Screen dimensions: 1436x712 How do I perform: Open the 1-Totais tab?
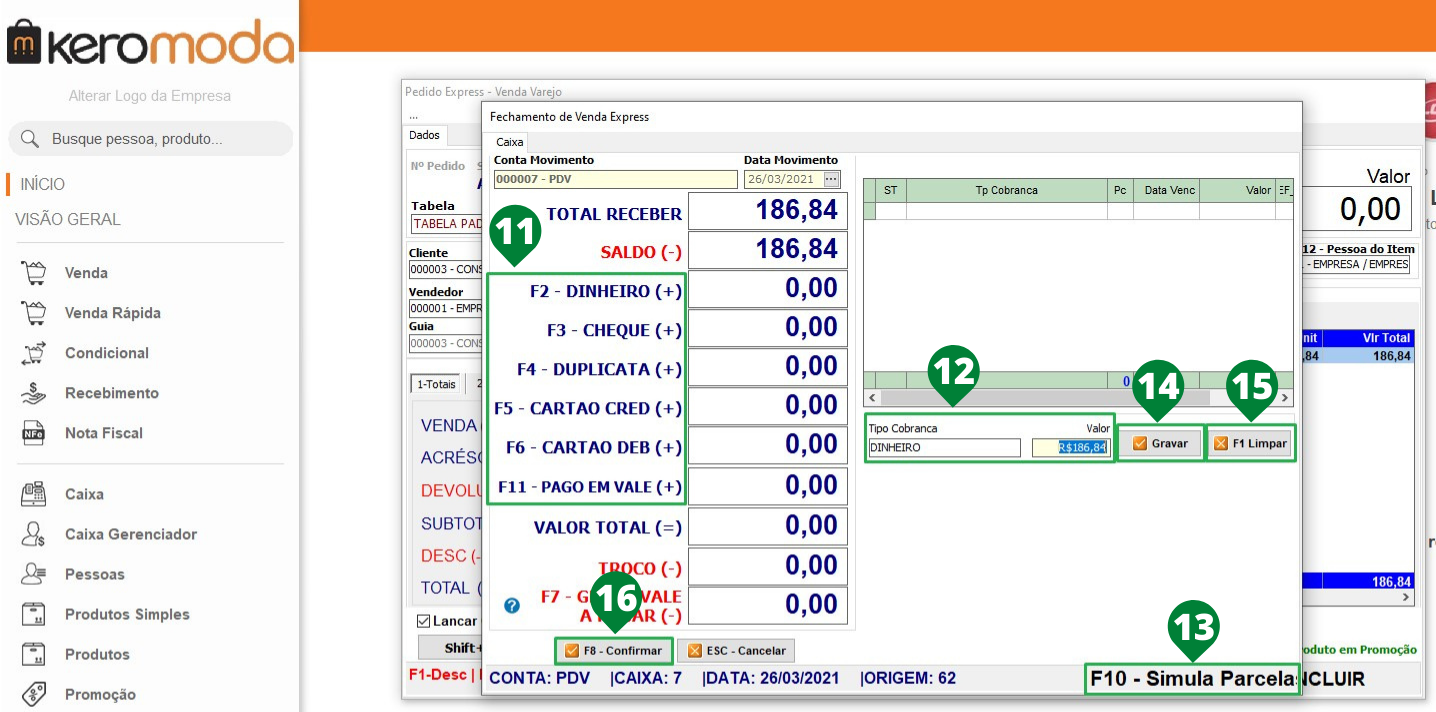pos(436,384)
